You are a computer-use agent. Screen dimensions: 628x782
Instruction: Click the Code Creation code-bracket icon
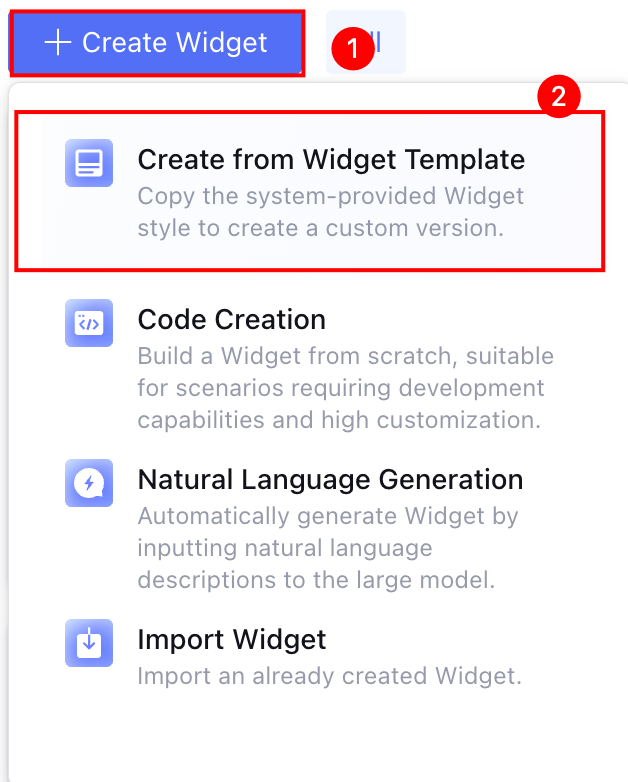pos(90,323)
